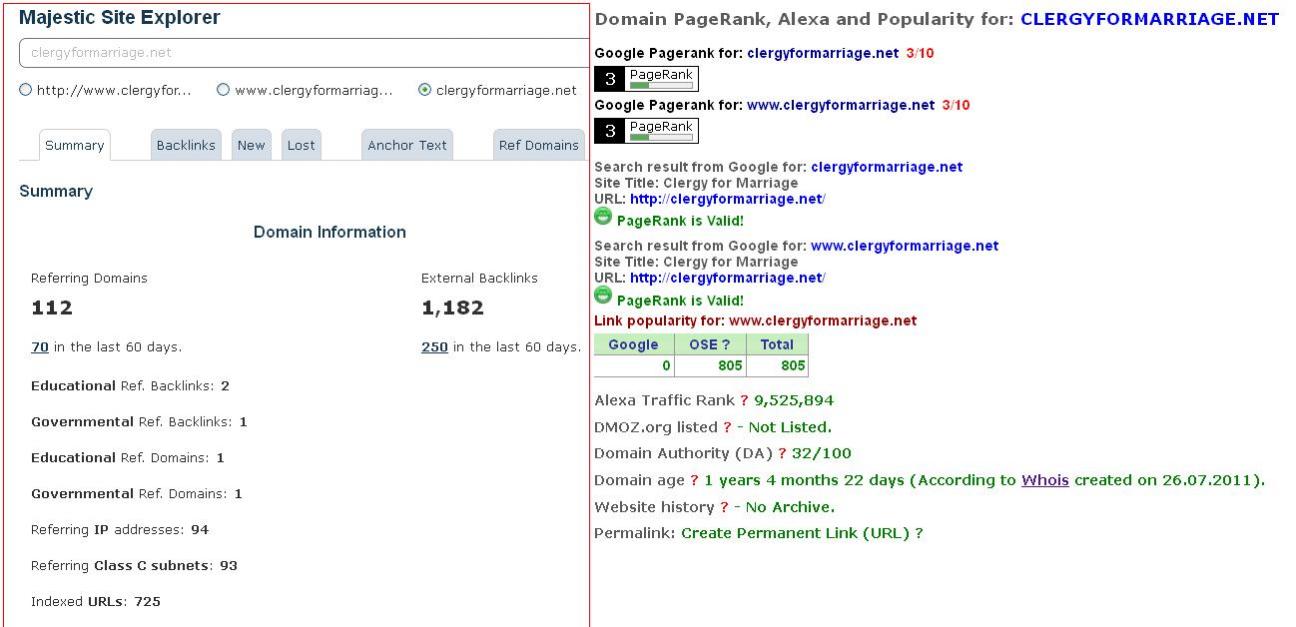Click the Google column header
1296x627 pixels.
pos(634,345)
